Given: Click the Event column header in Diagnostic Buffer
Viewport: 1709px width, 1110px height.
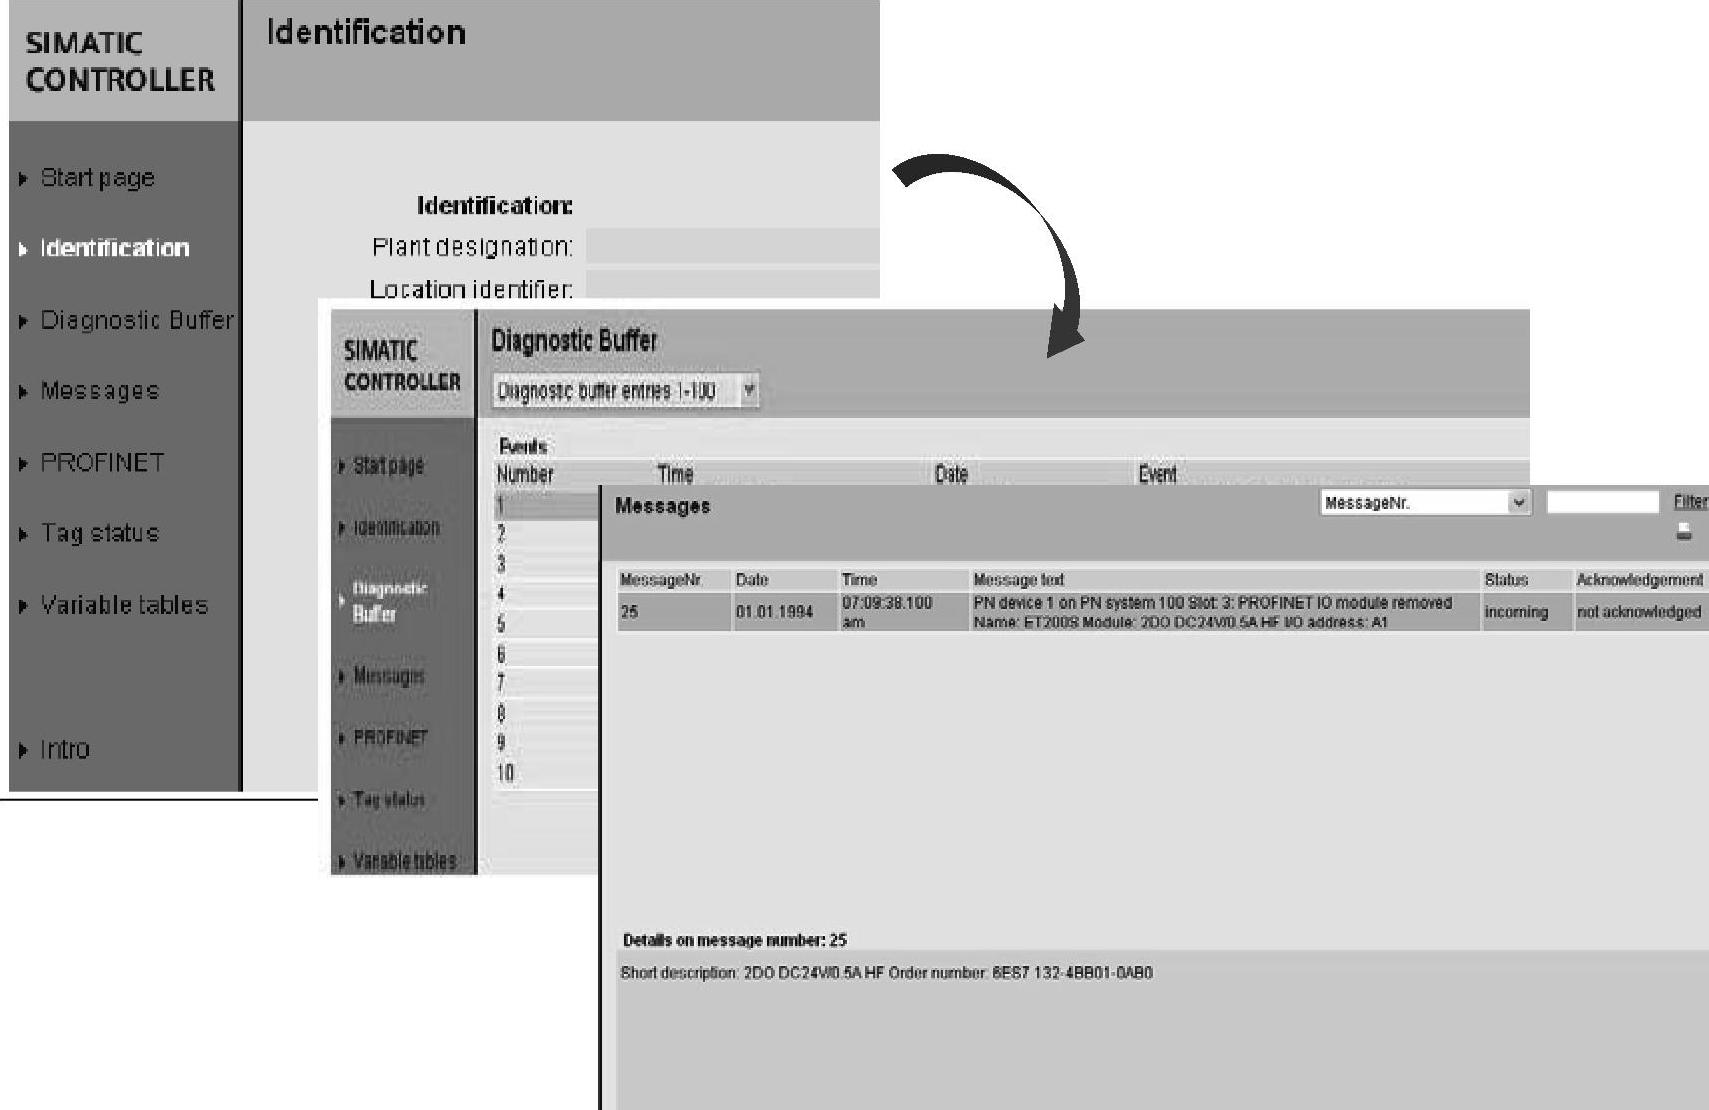Looking at the screenshot, I should tap(1157, 474).
